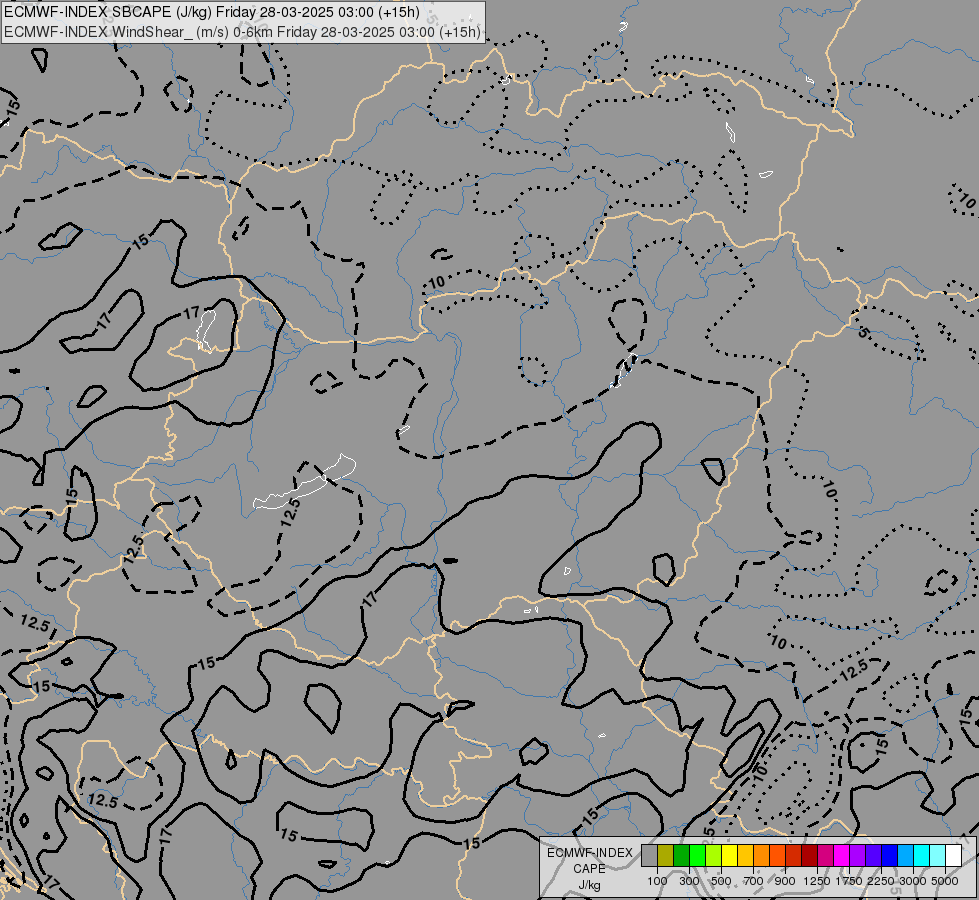Select the cyan swatch right of the 3000 tick
The image size is (979, 900).
pyautogui.click(x=922, y=855)
